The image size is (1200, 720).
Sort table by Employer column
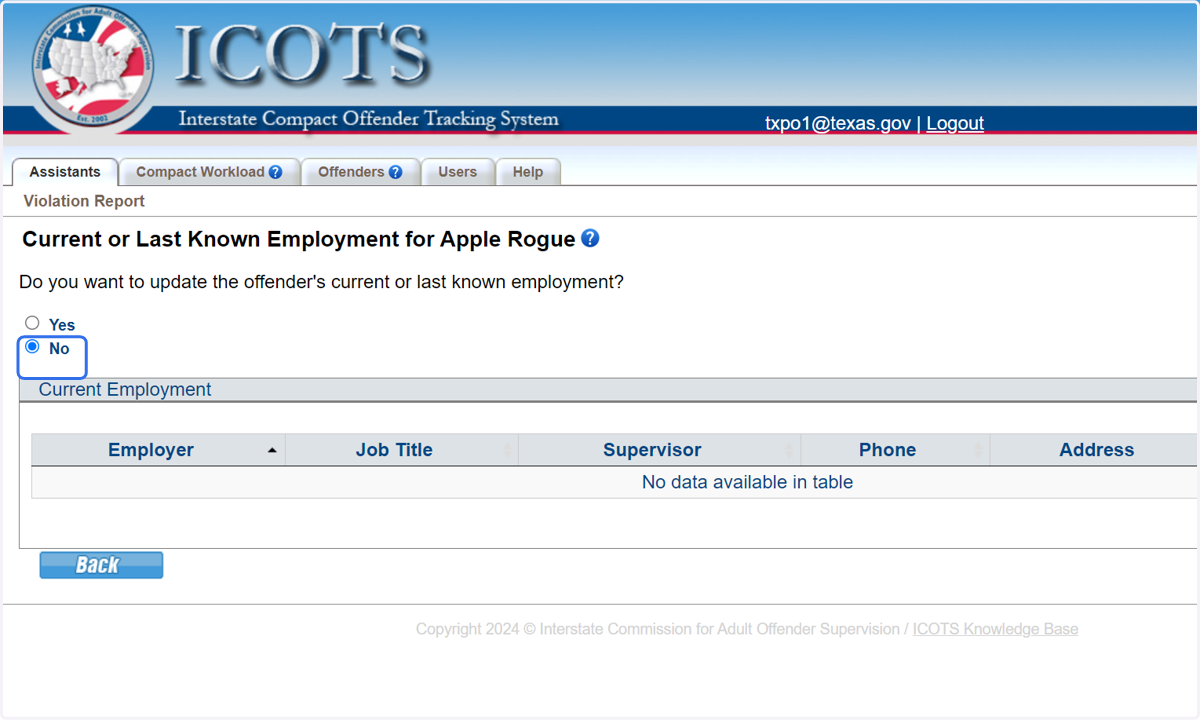tap(158, 450)
